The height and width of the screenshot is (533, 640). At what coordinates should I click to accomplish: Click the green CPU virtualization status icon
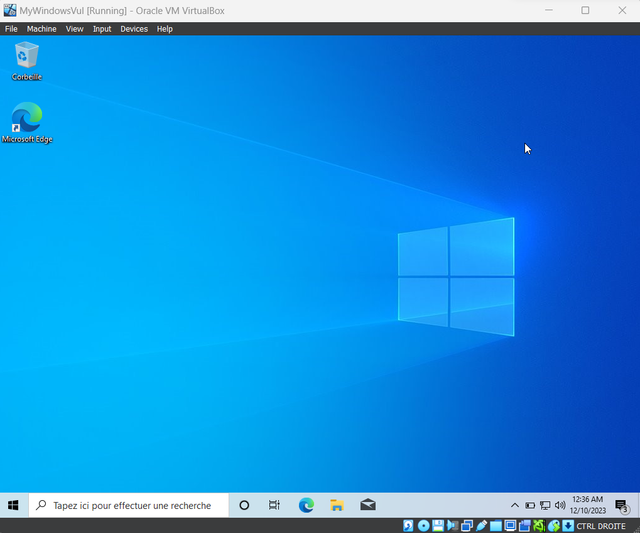pos(539,526)
